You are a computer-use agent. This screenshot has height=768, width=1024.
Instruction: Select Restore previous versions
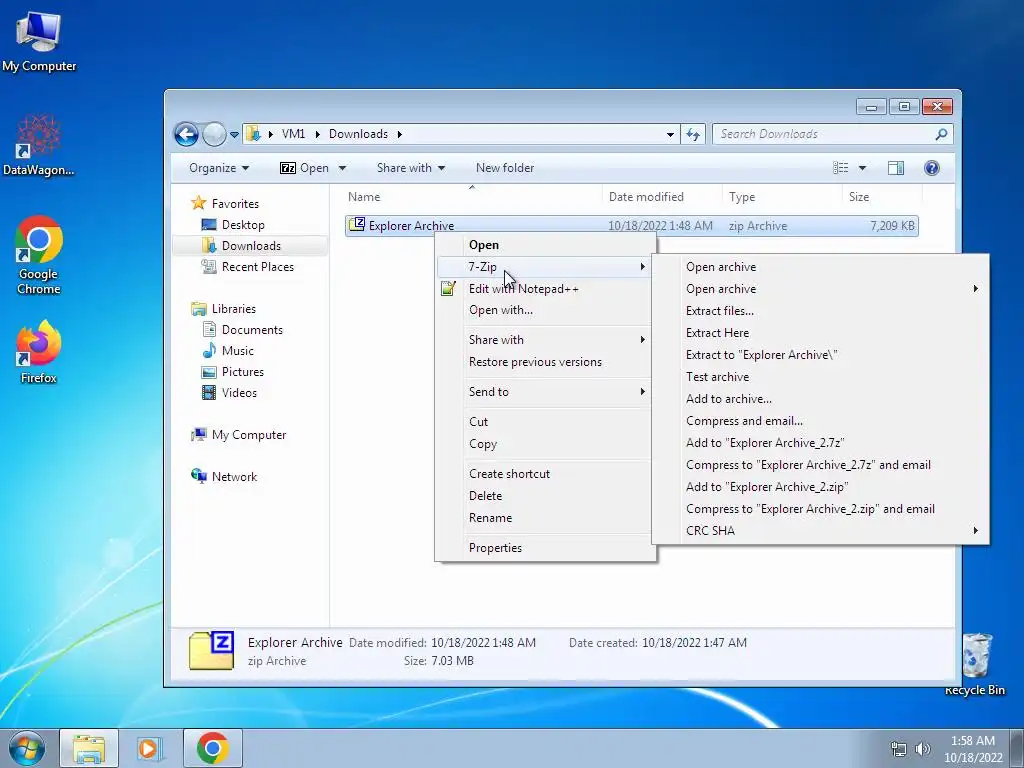pyautogui.click(x=545, y=362)
